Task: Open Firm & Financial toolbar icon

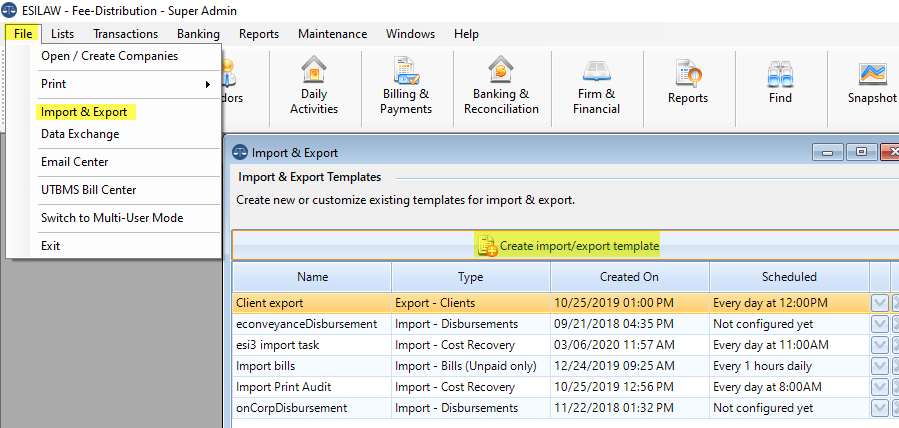Action: point(596,86)
